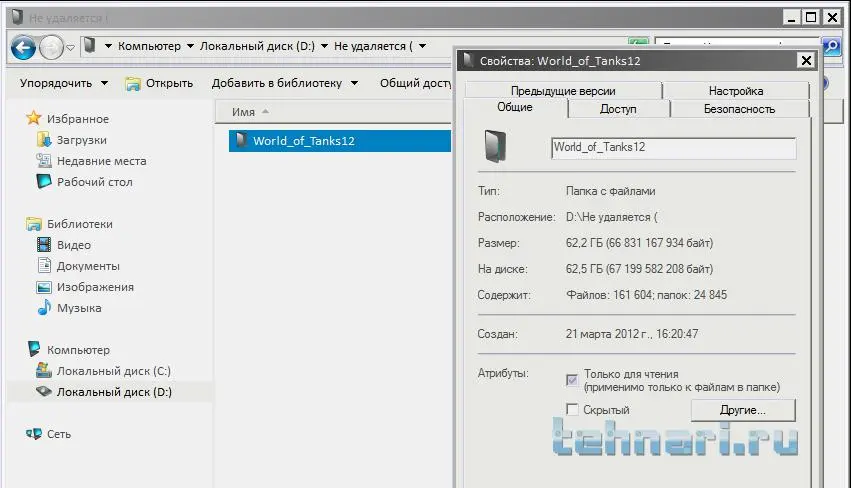Open Сеть in the navigation pane
Viewport: 851px width, 488px height.
click(59, 434)
